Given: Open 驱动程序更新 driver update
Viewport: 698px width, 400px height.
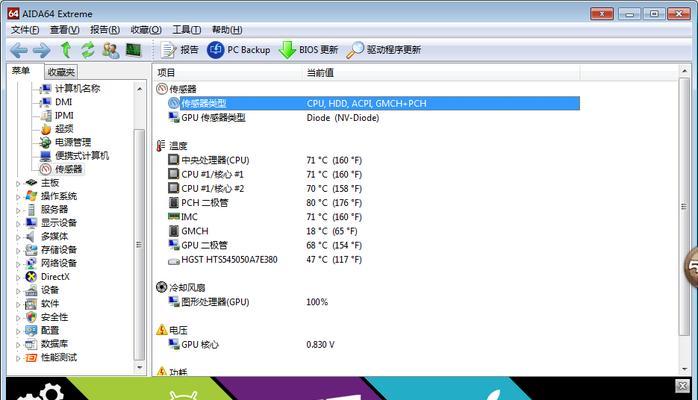Looking at the screenshot, I should coord(384,50).
